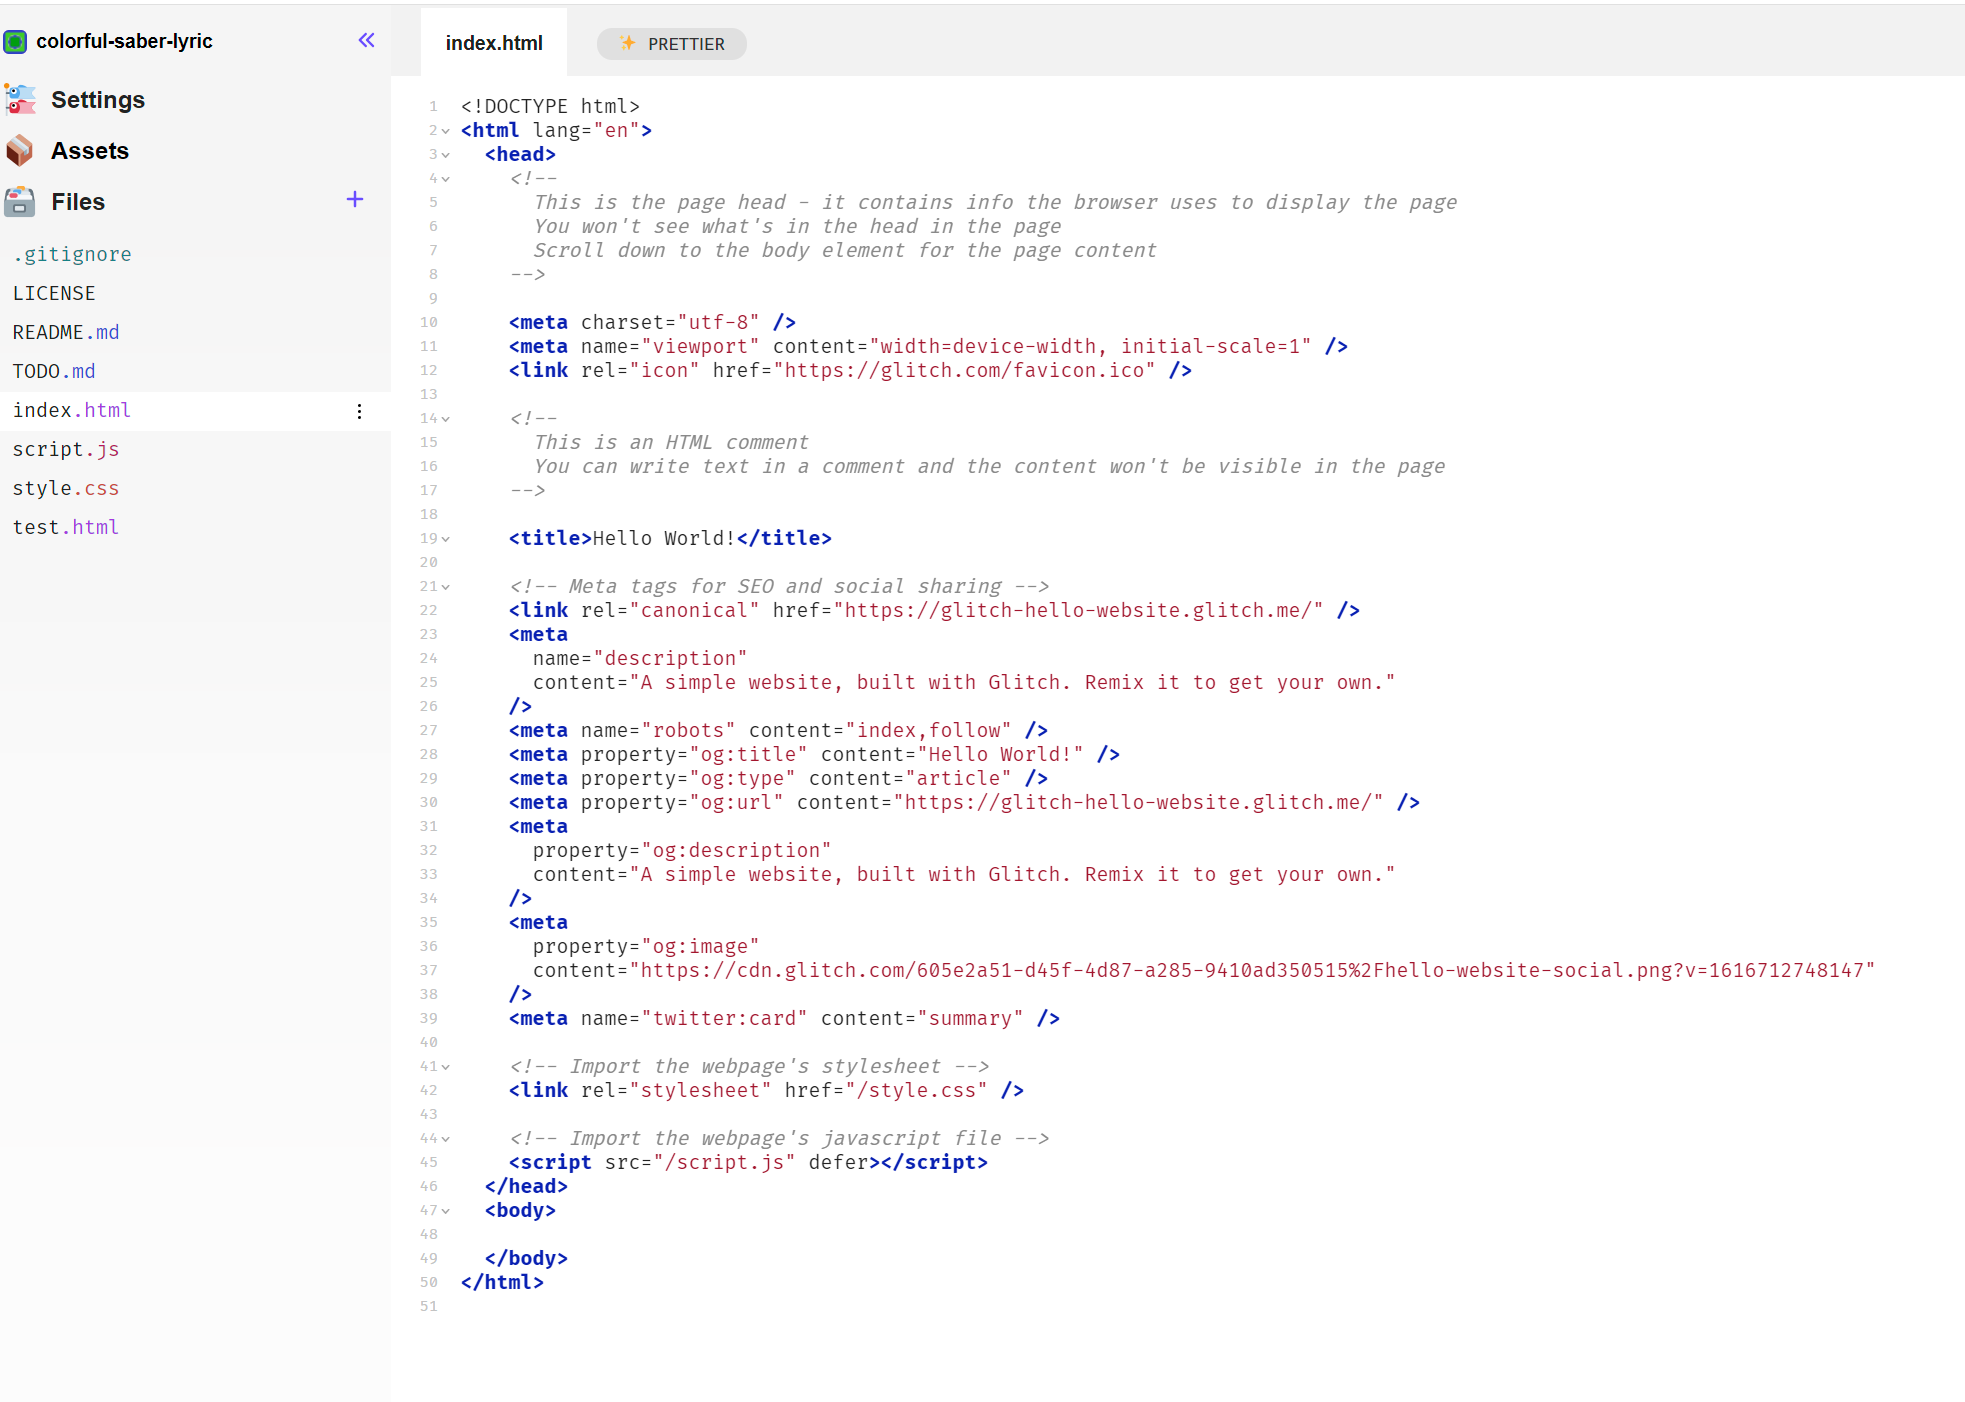The height and width of the screenshot is (1402, 1965).
Task: Open index.html file options (three dots)
Action: pyautogui.click(x=359, y=411)
